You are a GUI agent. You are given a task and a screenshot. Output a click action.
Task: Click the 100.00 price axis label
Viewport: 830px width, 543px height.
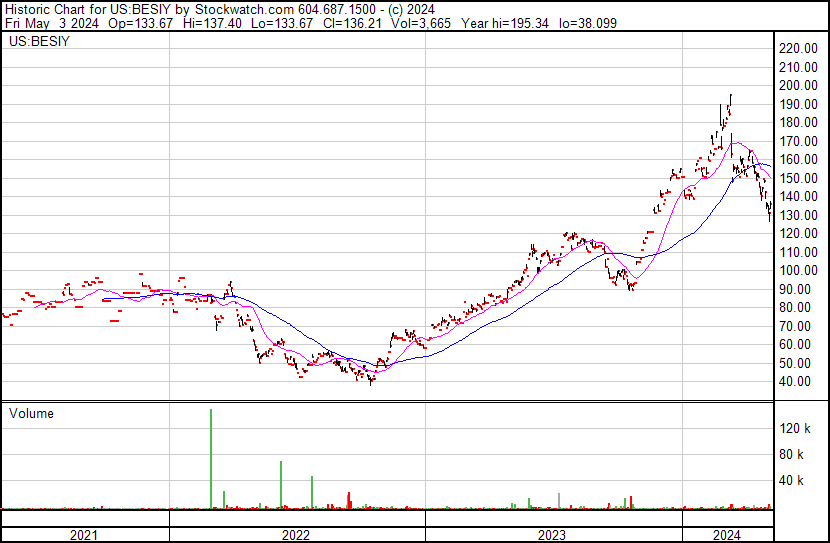click(800, 270)
